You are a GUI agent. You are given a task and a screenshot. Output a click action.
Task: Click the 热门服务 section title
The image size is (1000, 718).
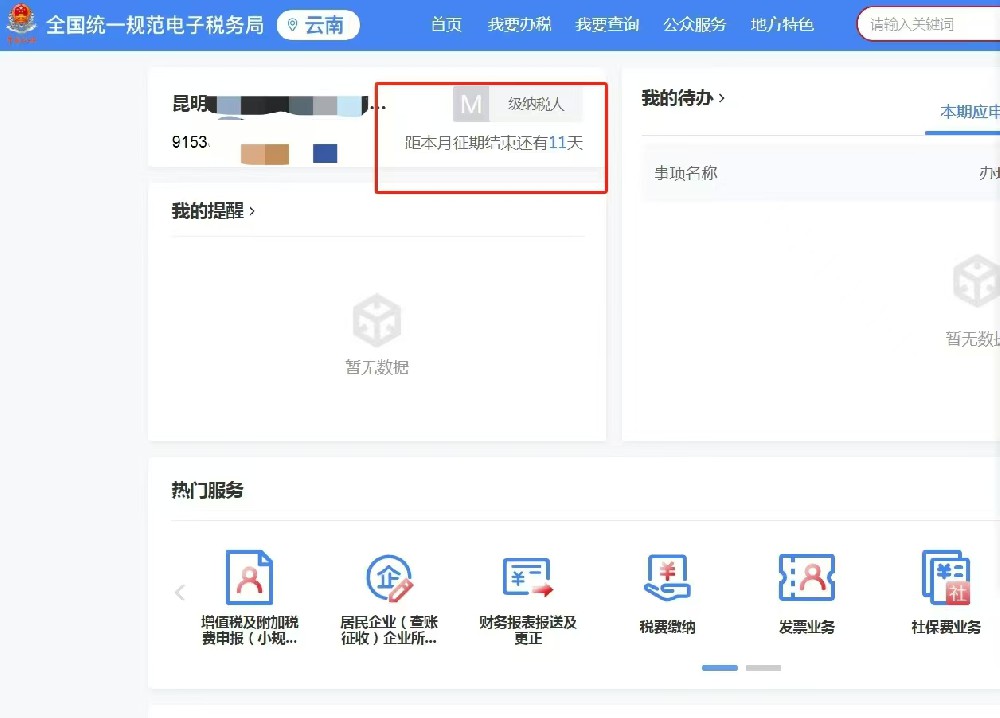point(207,490)
